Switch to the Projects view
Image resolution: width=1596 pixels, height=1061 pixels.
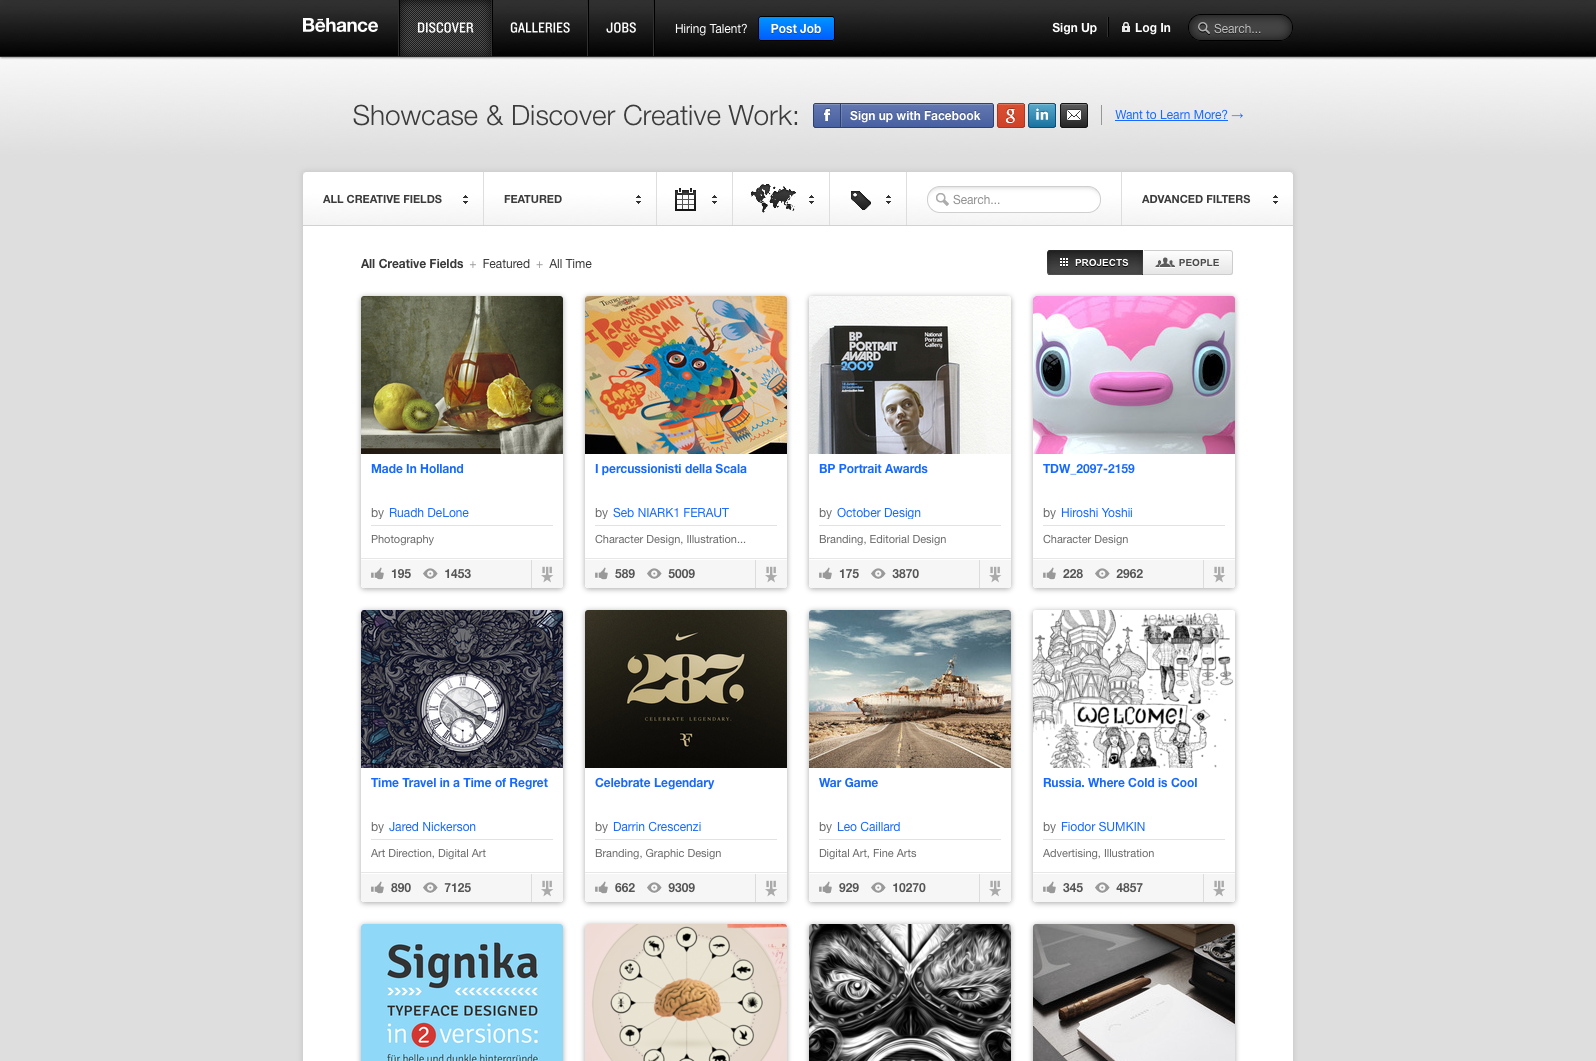(1095, 262)
